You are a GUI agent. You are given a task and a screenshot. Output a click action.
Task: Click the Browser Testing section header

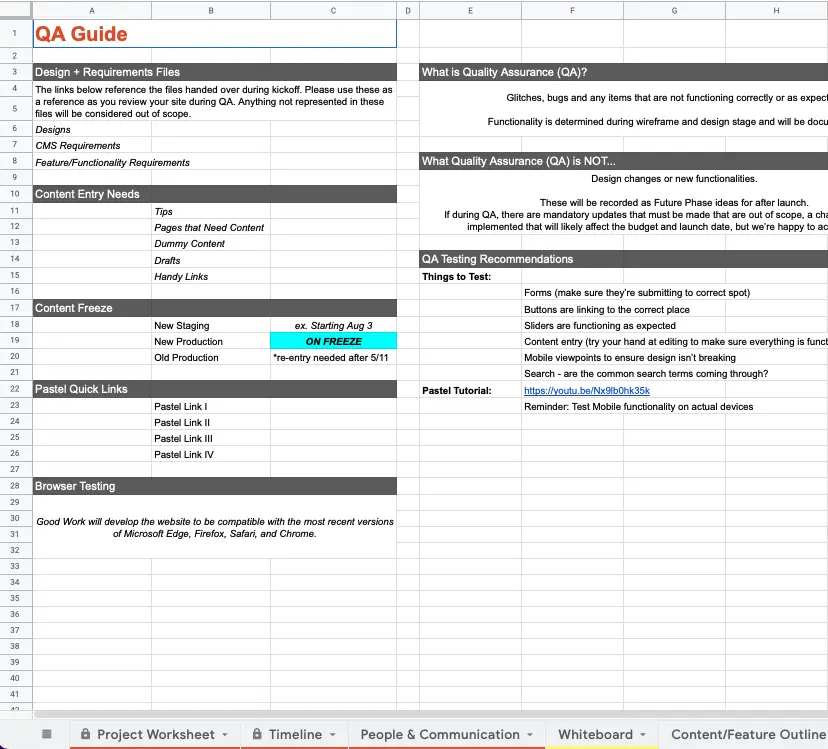(215, 486)
